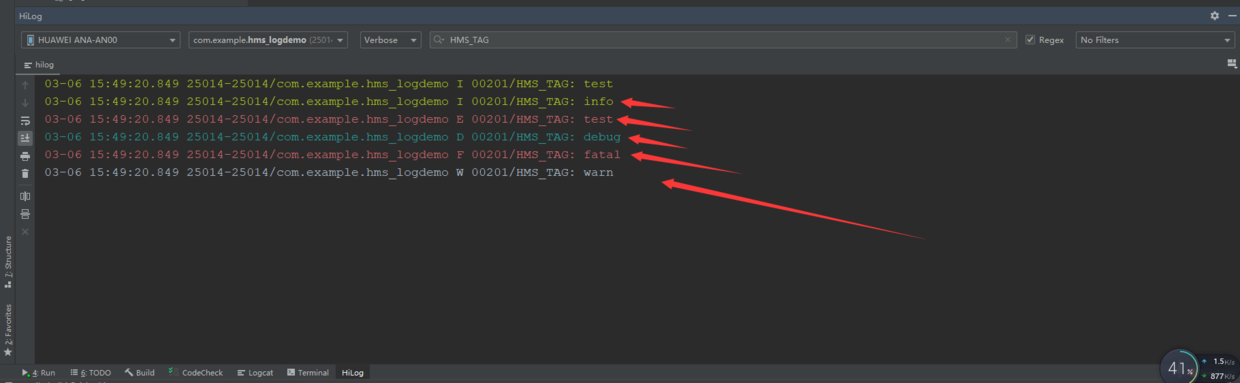Open the Favorites side panel
Image resolution: width=1240 pixels, height=383 pixels.
coord(8,330)
